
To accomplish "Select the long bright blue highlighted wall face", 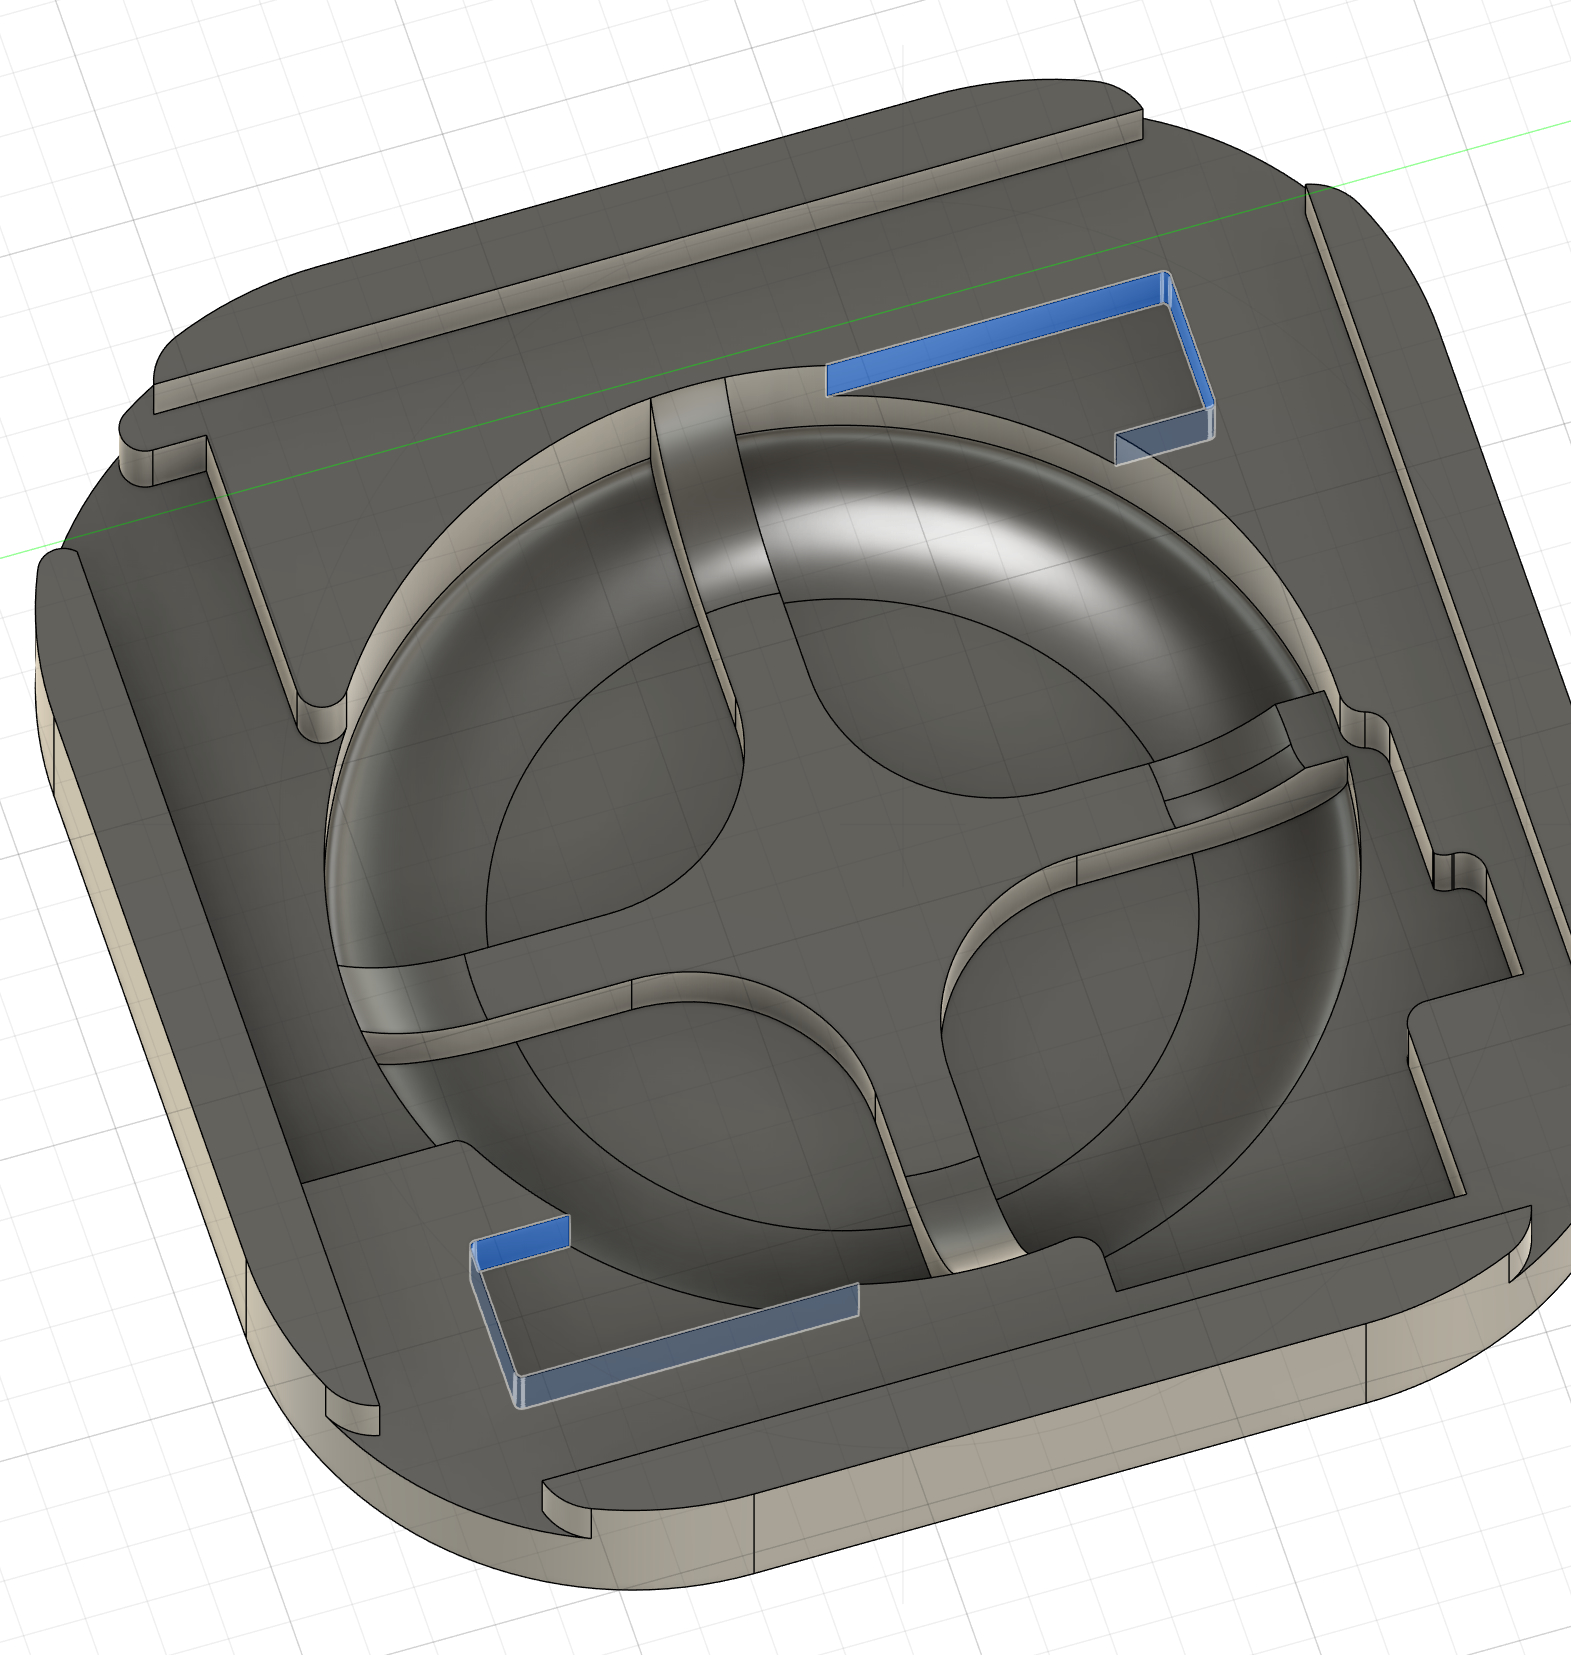I will tap(995, 333).
